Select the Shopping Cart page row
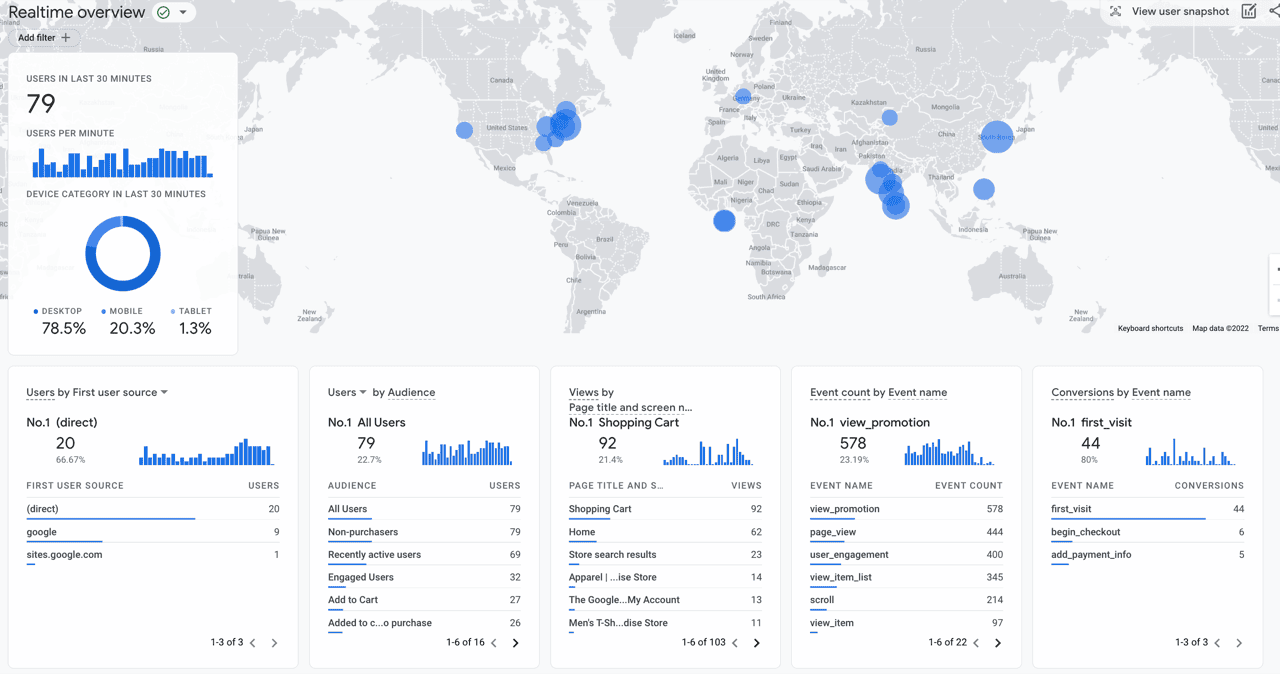This screenshot has height=674, width=1280. 665,509
